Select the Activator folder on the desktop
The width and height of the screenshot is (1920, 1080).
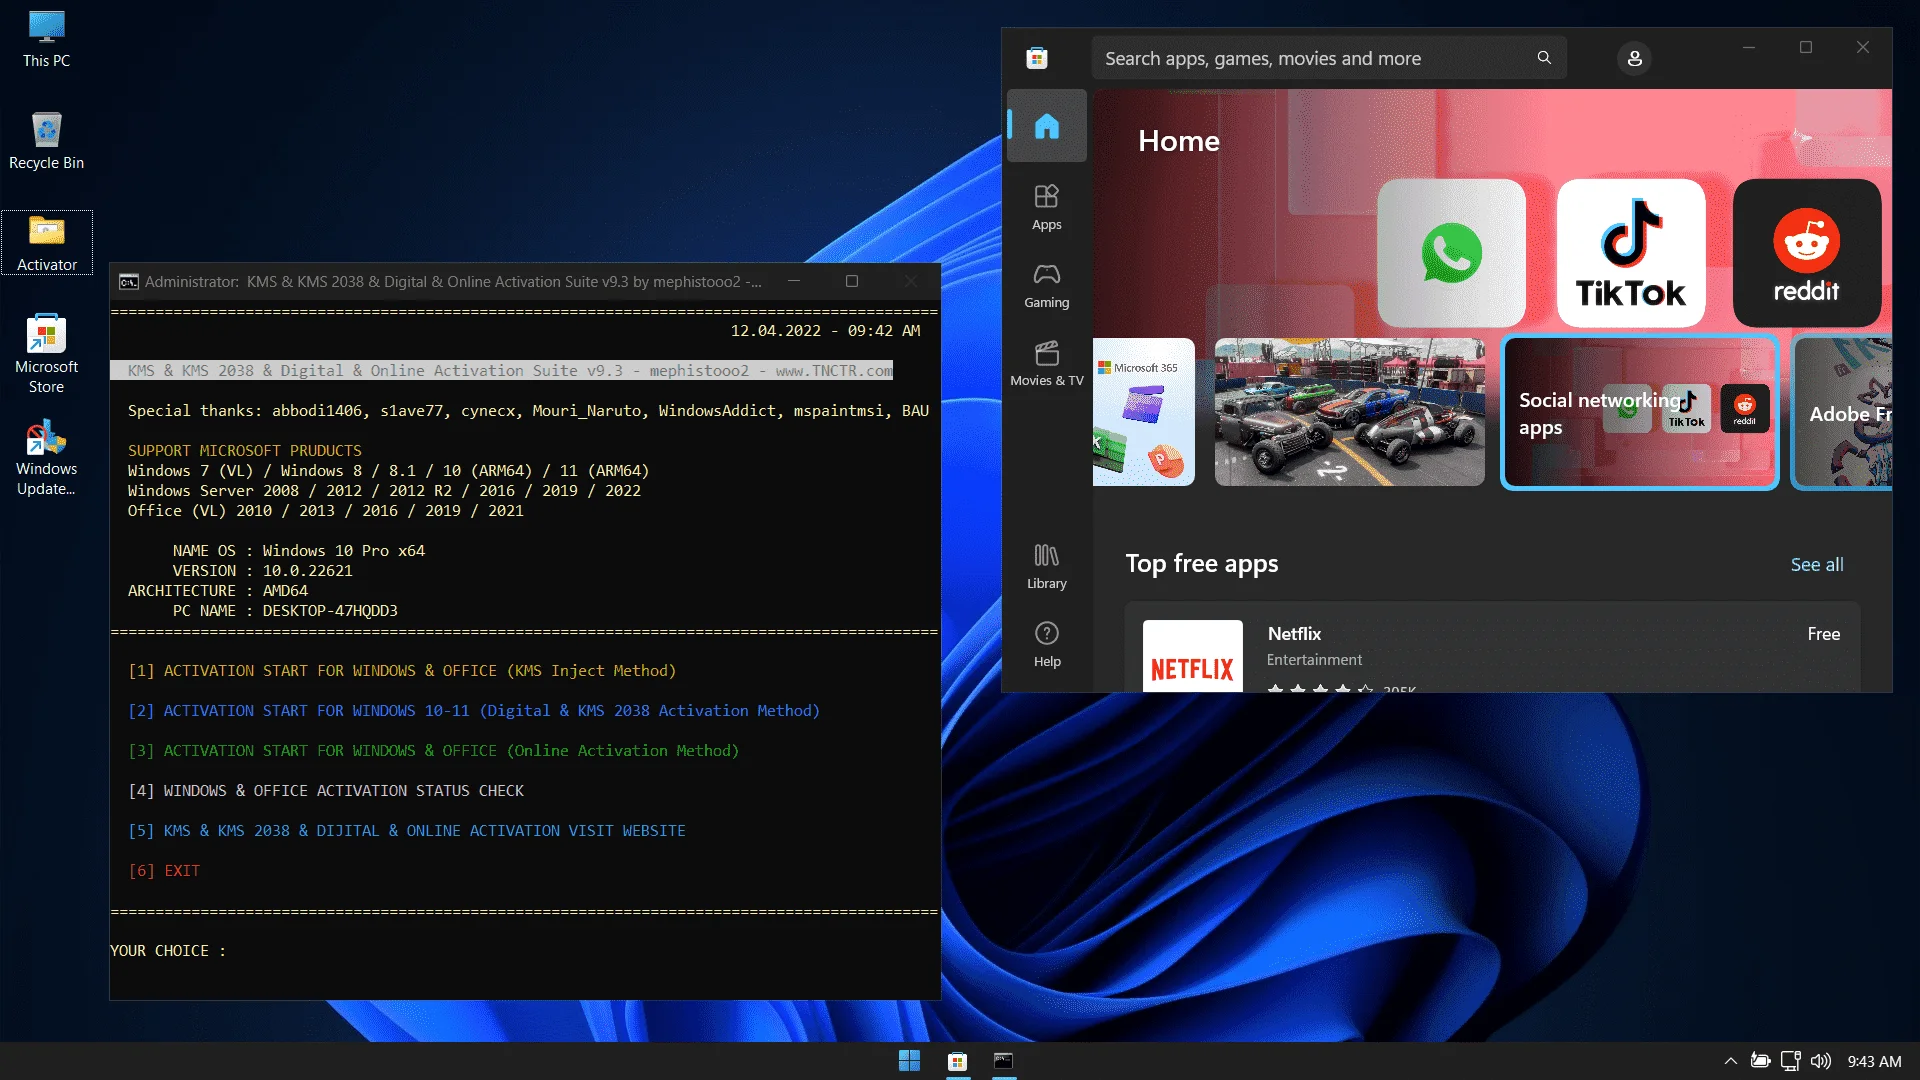(46, 243)
